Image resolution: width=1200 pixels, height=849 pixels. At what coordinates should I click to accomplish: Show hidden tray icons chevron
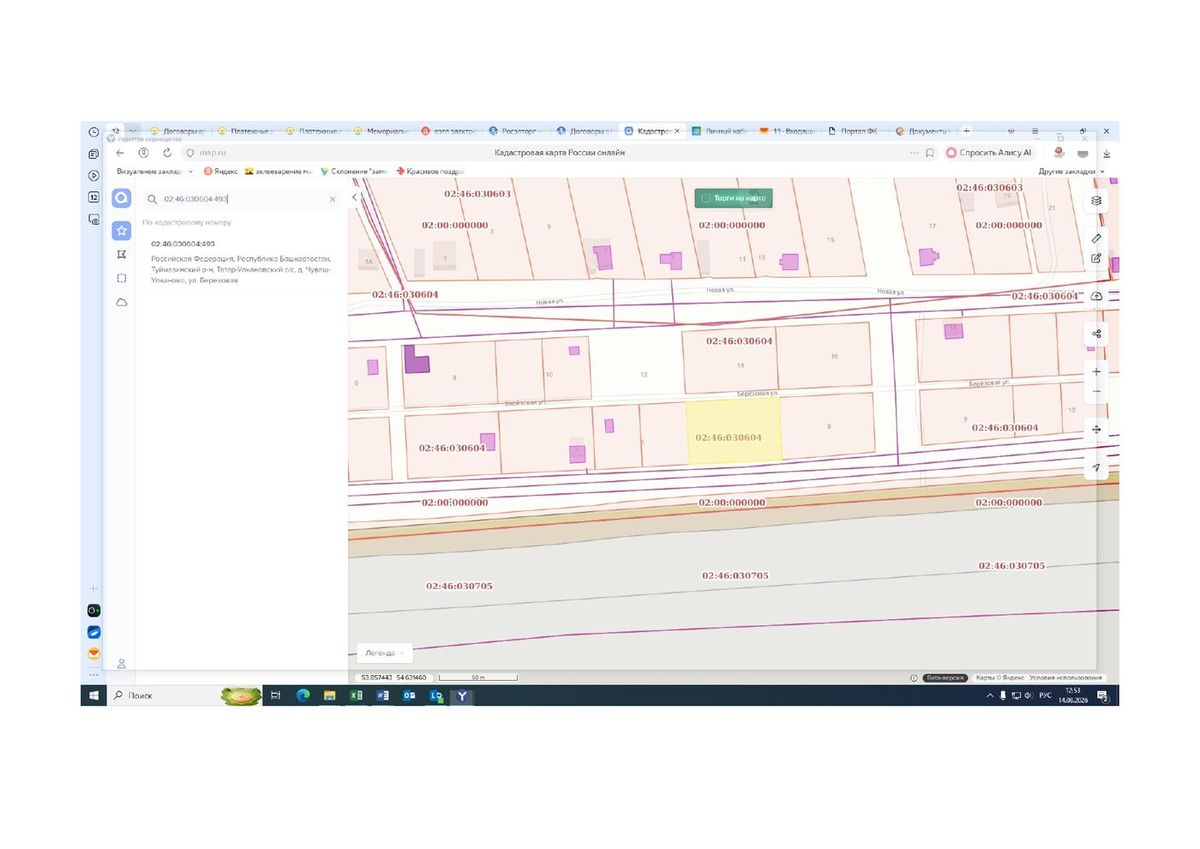[x=990, y=695]
